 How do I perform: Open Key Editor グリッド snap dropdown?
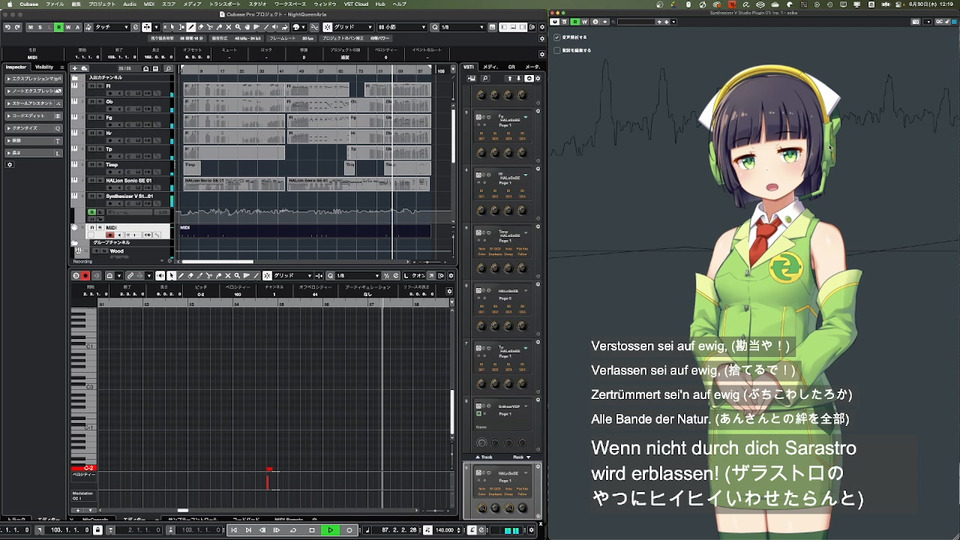[292, 276]
